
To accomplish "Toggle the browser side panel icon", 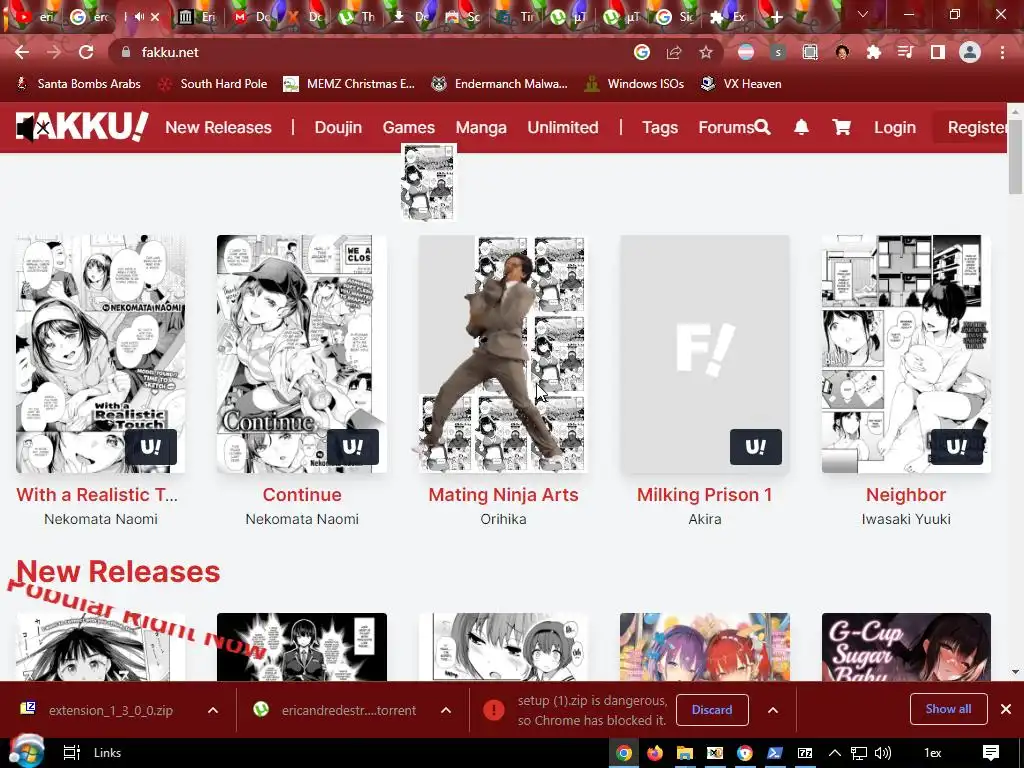I will click(938, 52).
